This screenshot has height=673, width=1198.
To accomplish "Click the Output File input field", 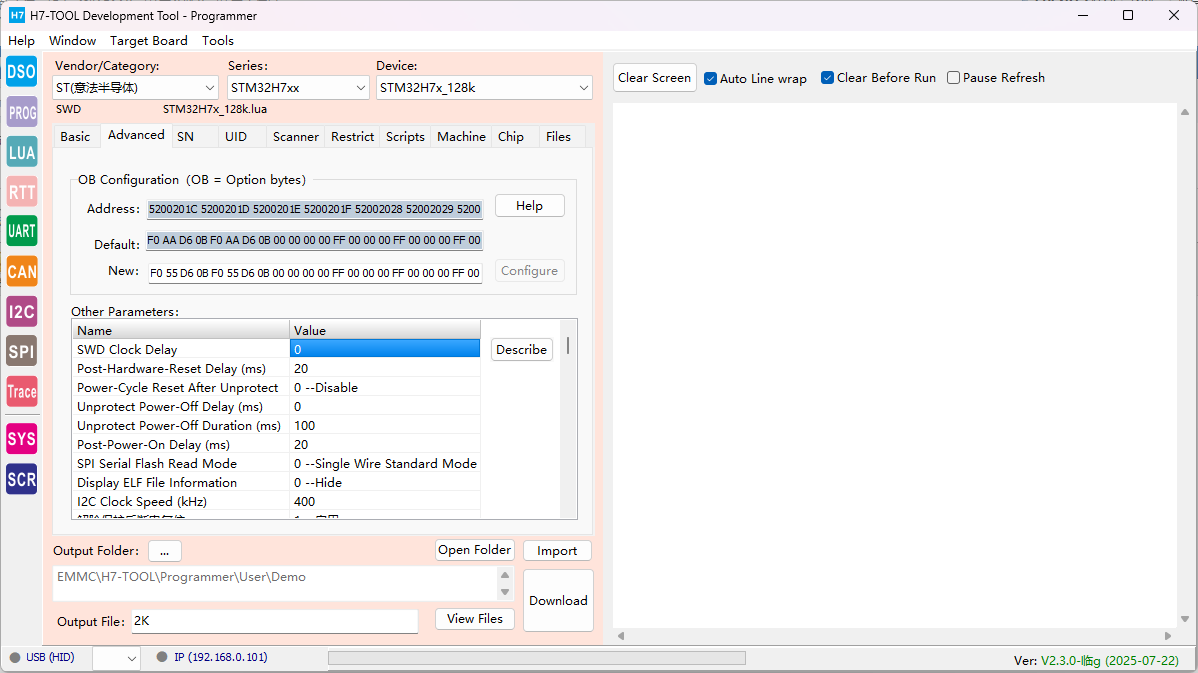I will [275, 621].
